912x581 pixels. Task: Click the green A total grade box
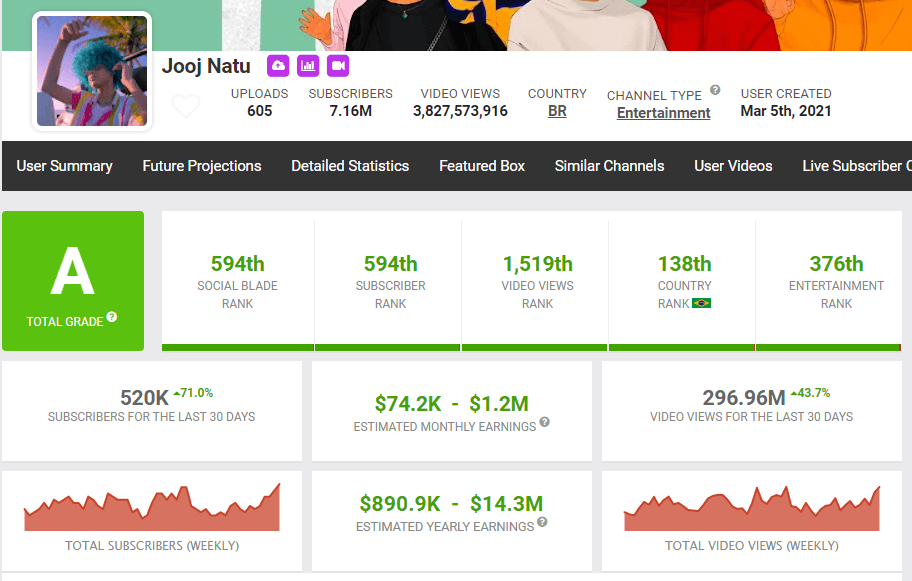pyautogui.click(x=73, y=281)
